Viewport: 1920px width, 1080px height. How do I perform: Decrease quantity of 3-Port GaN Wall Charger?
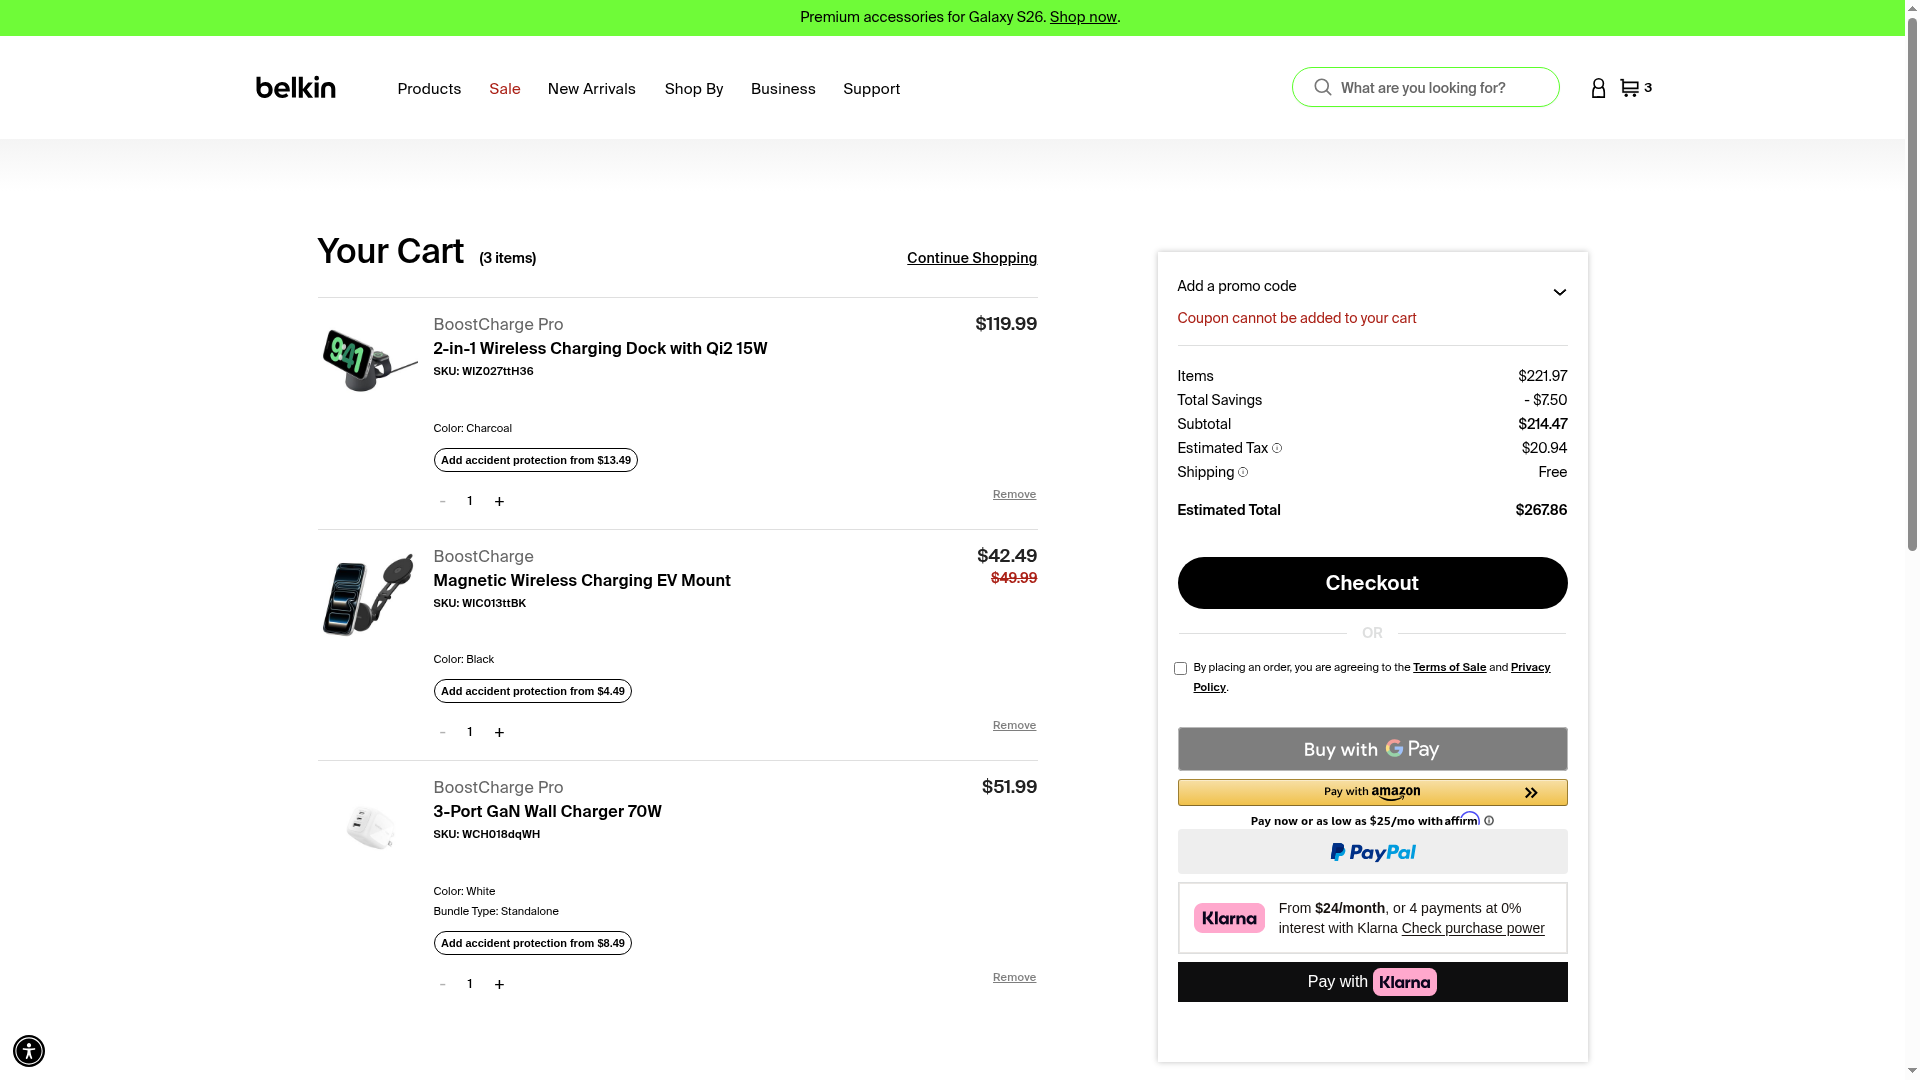pyautogui.click(x=442, y=984)
